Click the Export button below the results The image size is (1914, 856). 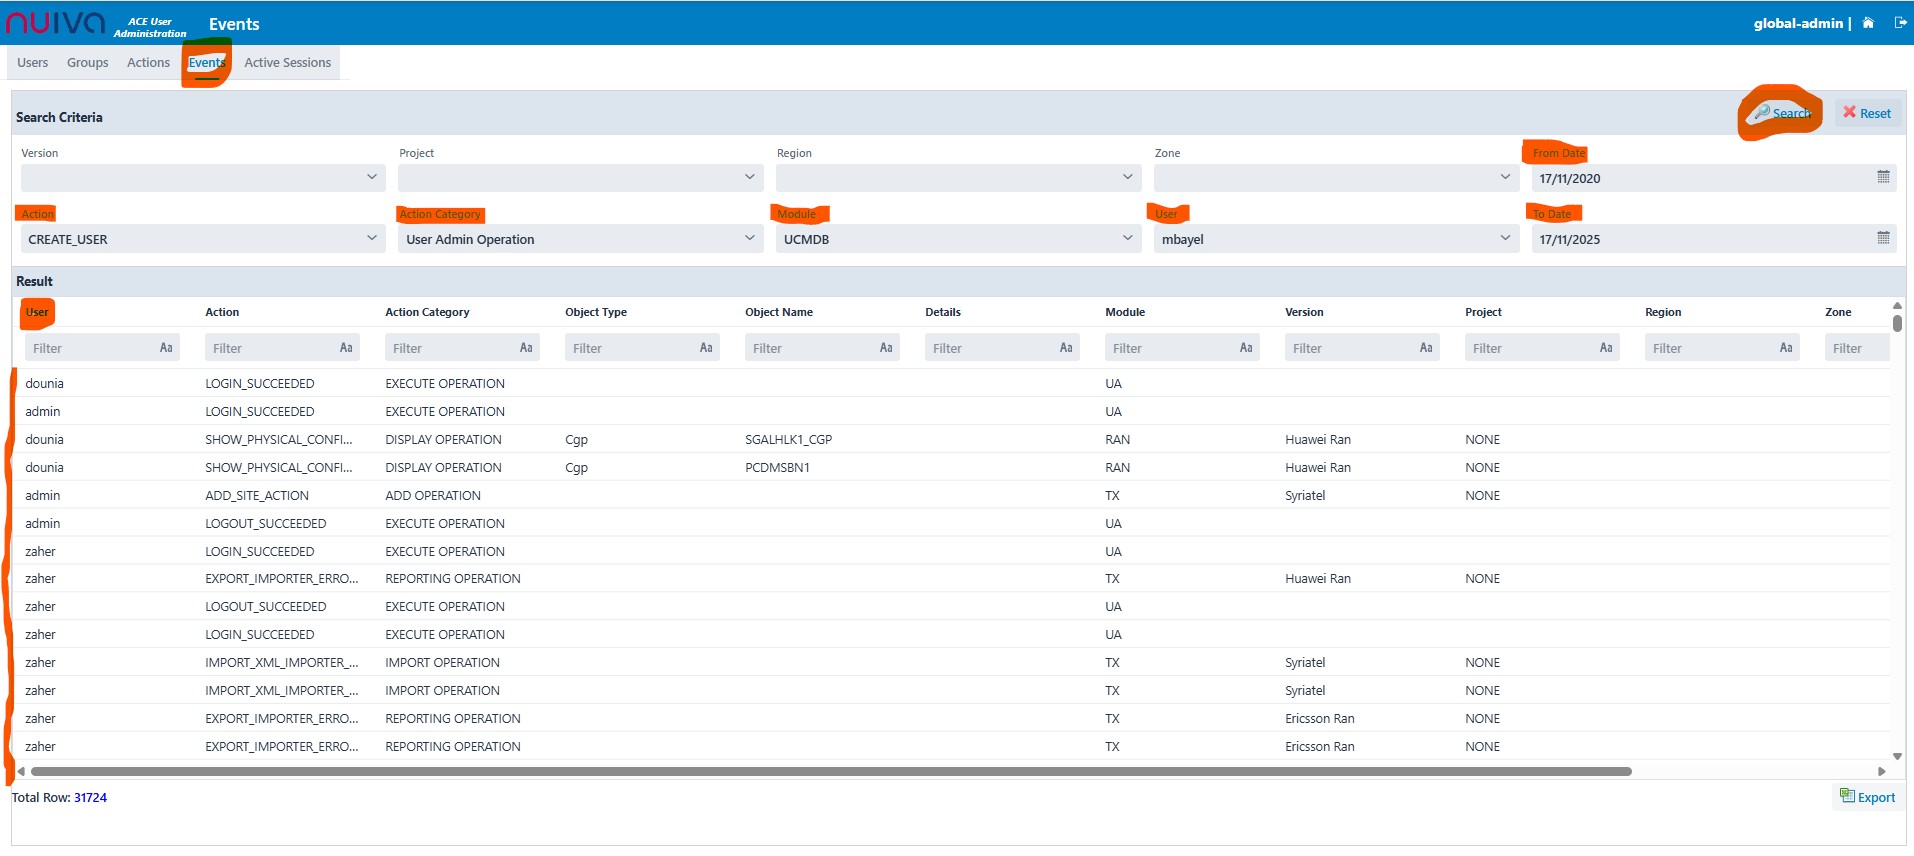[1867, 797]
